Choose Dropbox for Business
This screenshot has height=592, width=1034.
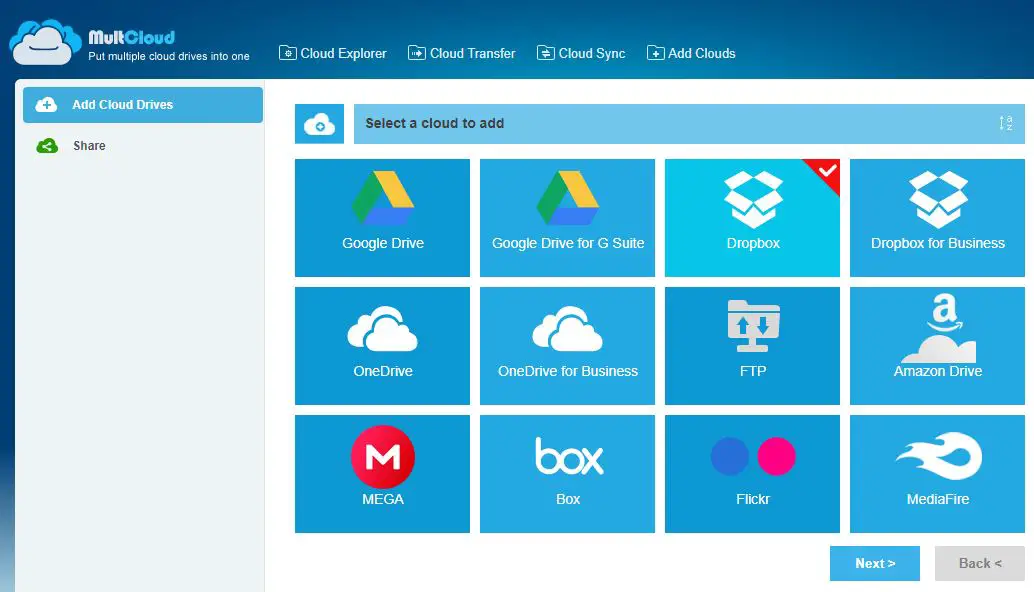[x=938, y=218]
